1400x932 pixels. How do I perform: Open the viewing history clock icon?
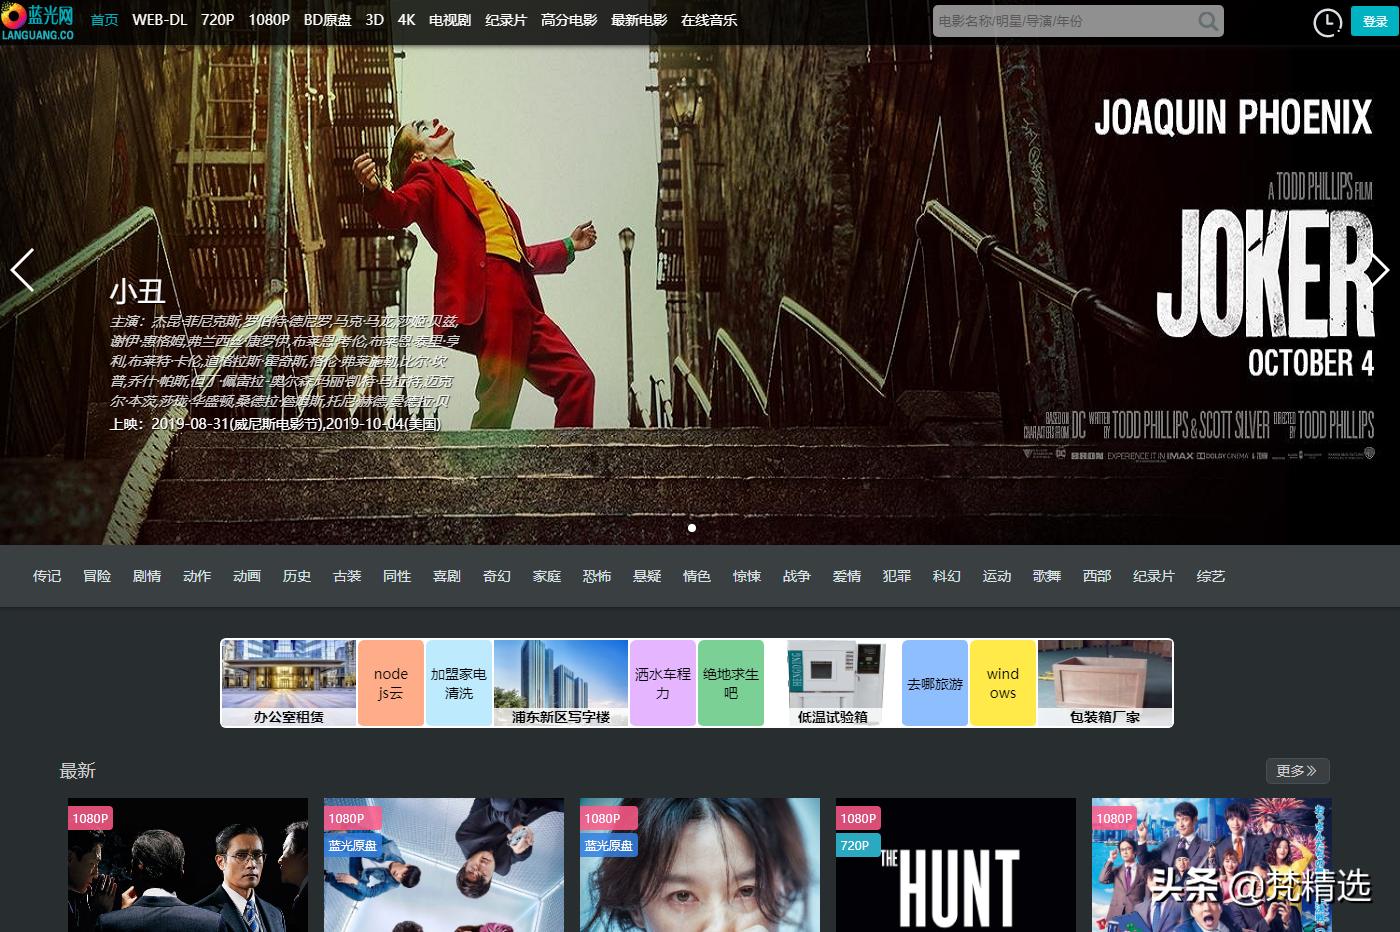[x=1327, y=22]
